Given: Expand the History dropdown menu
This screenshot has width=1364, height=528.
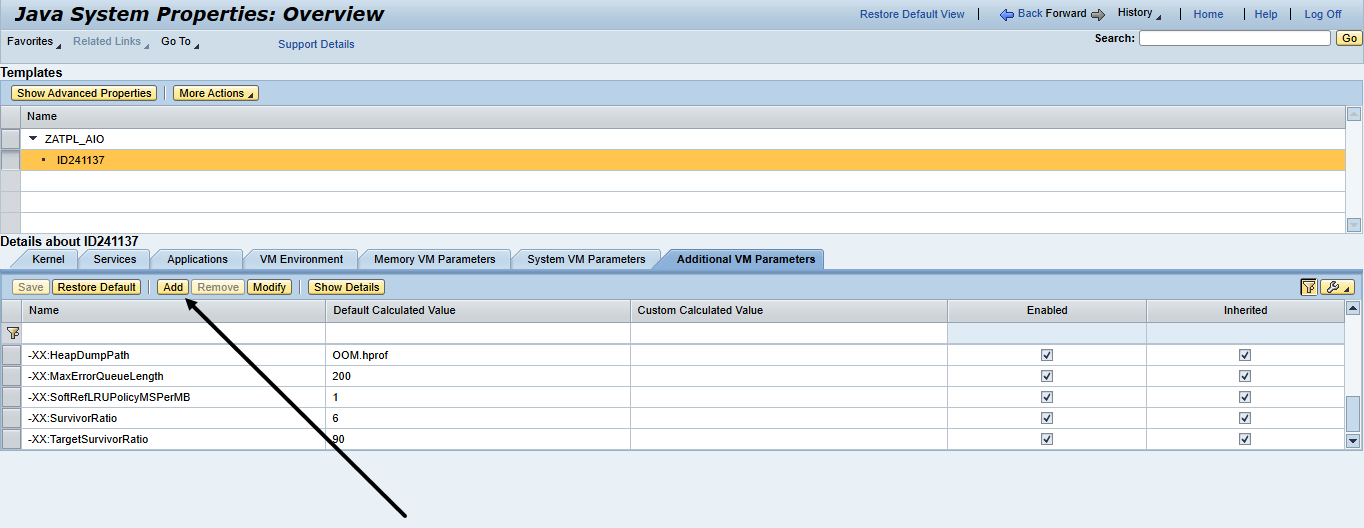Looking at the screenshot, I should (1139, 13).
